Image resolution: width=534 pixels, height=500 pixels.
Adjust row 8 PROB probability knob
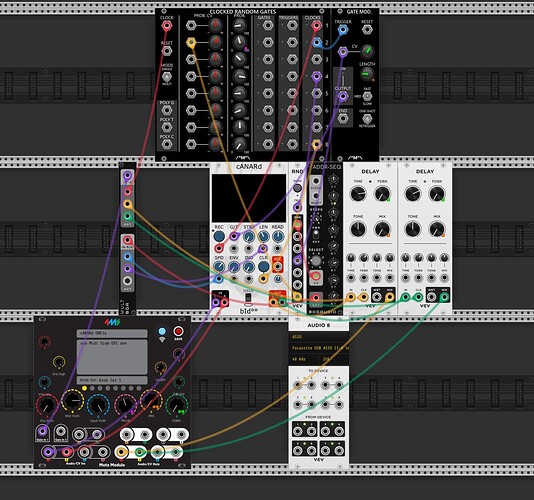239,144
